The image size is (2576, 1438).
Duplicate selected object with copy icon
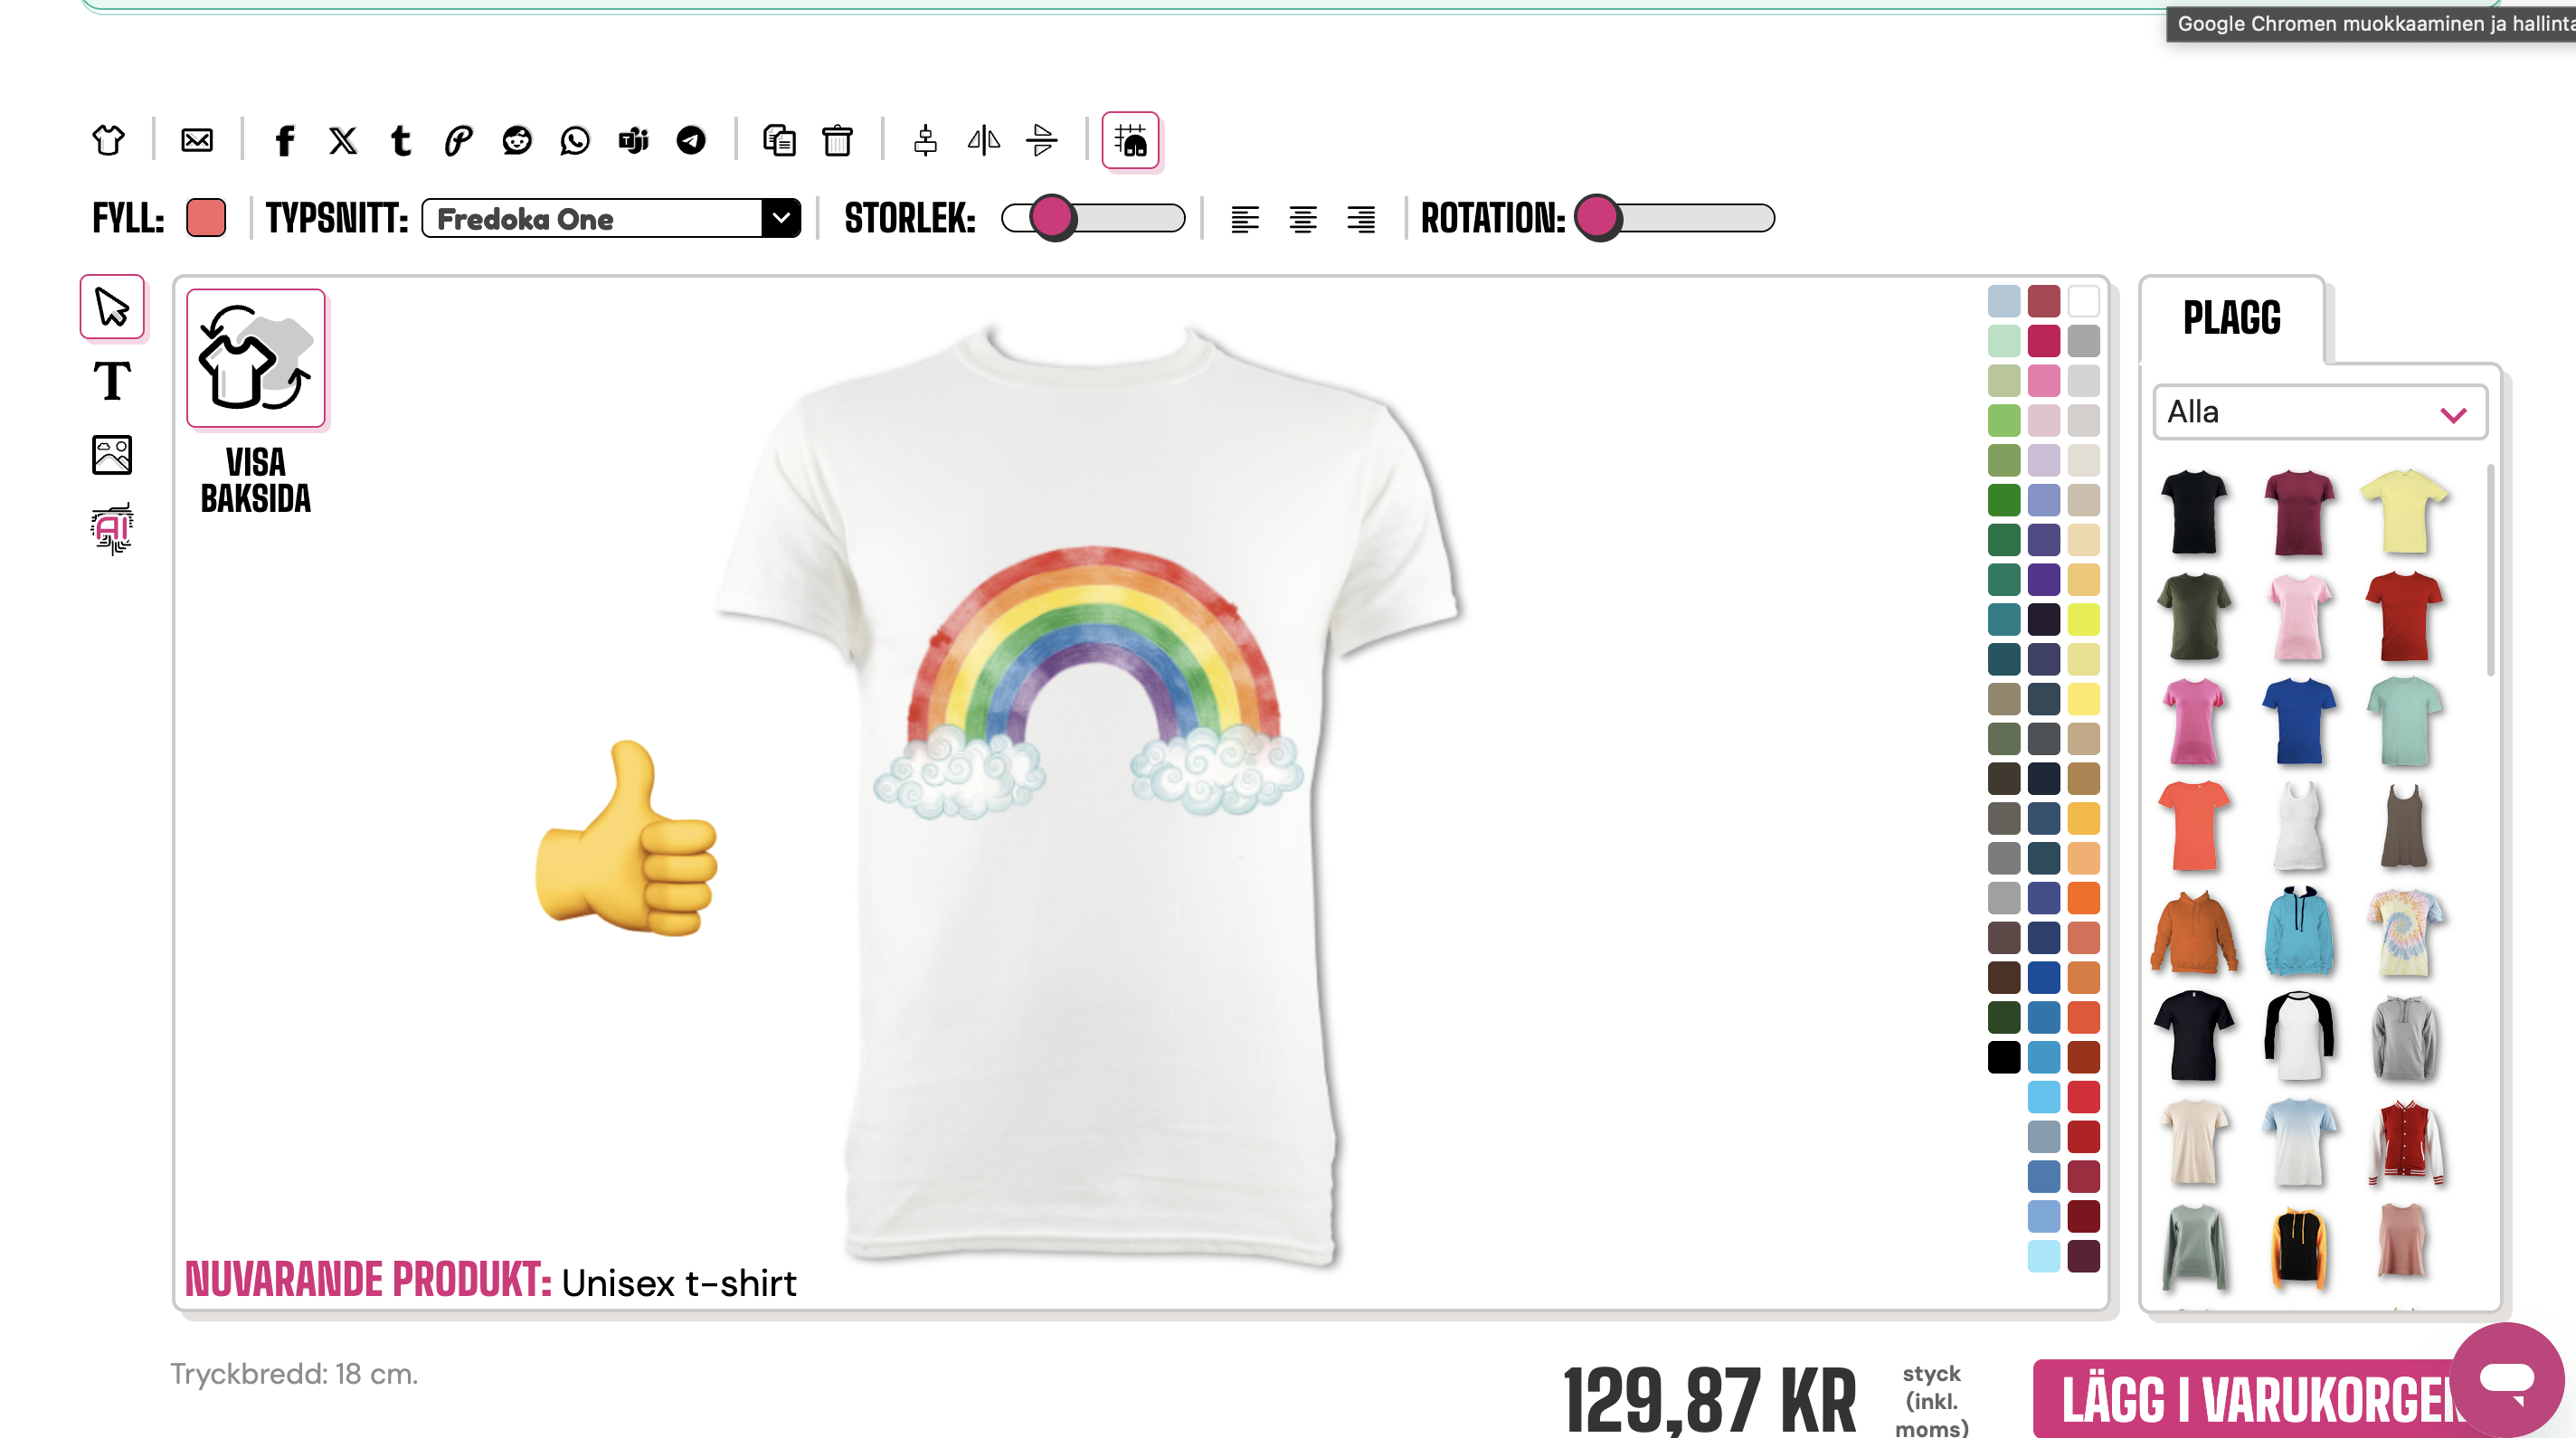click(x=779, y=140)
